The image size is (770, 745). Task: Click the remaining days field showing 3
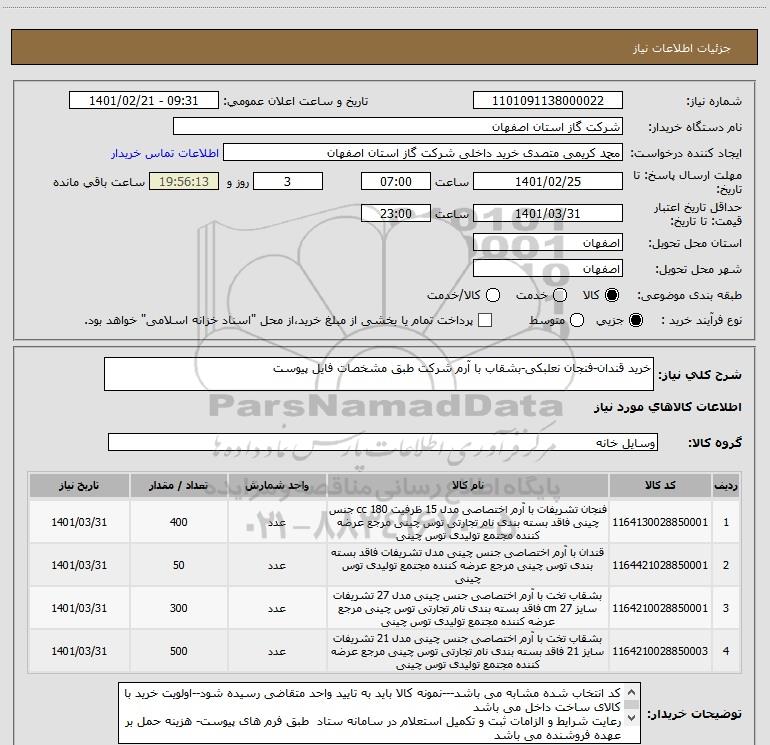point(288,181)
